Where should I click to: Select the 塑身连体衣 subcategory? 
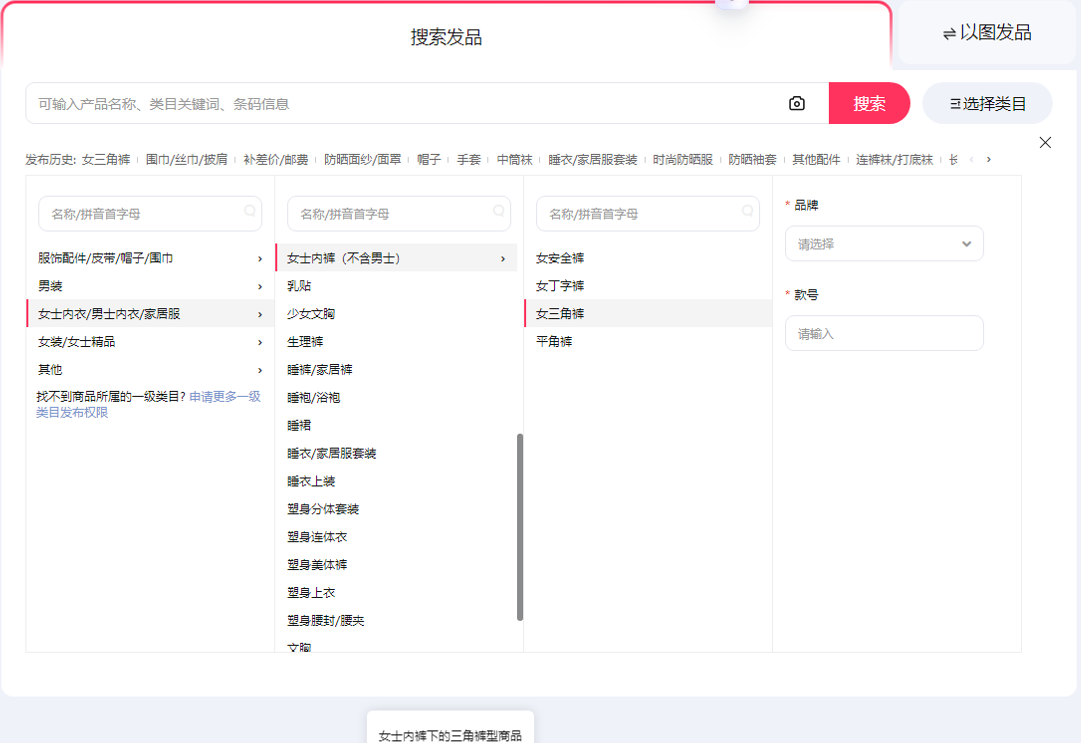point(396,537)
